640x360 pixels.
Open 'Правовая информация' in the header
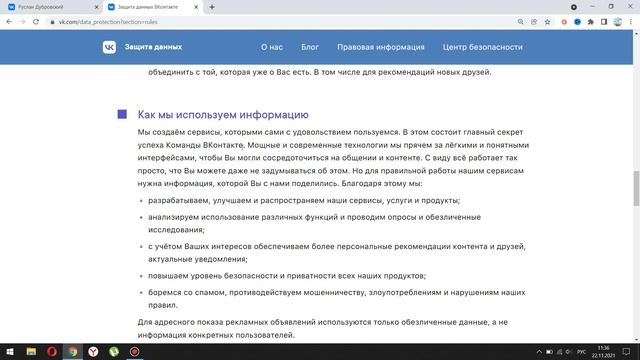pos(380,47)
